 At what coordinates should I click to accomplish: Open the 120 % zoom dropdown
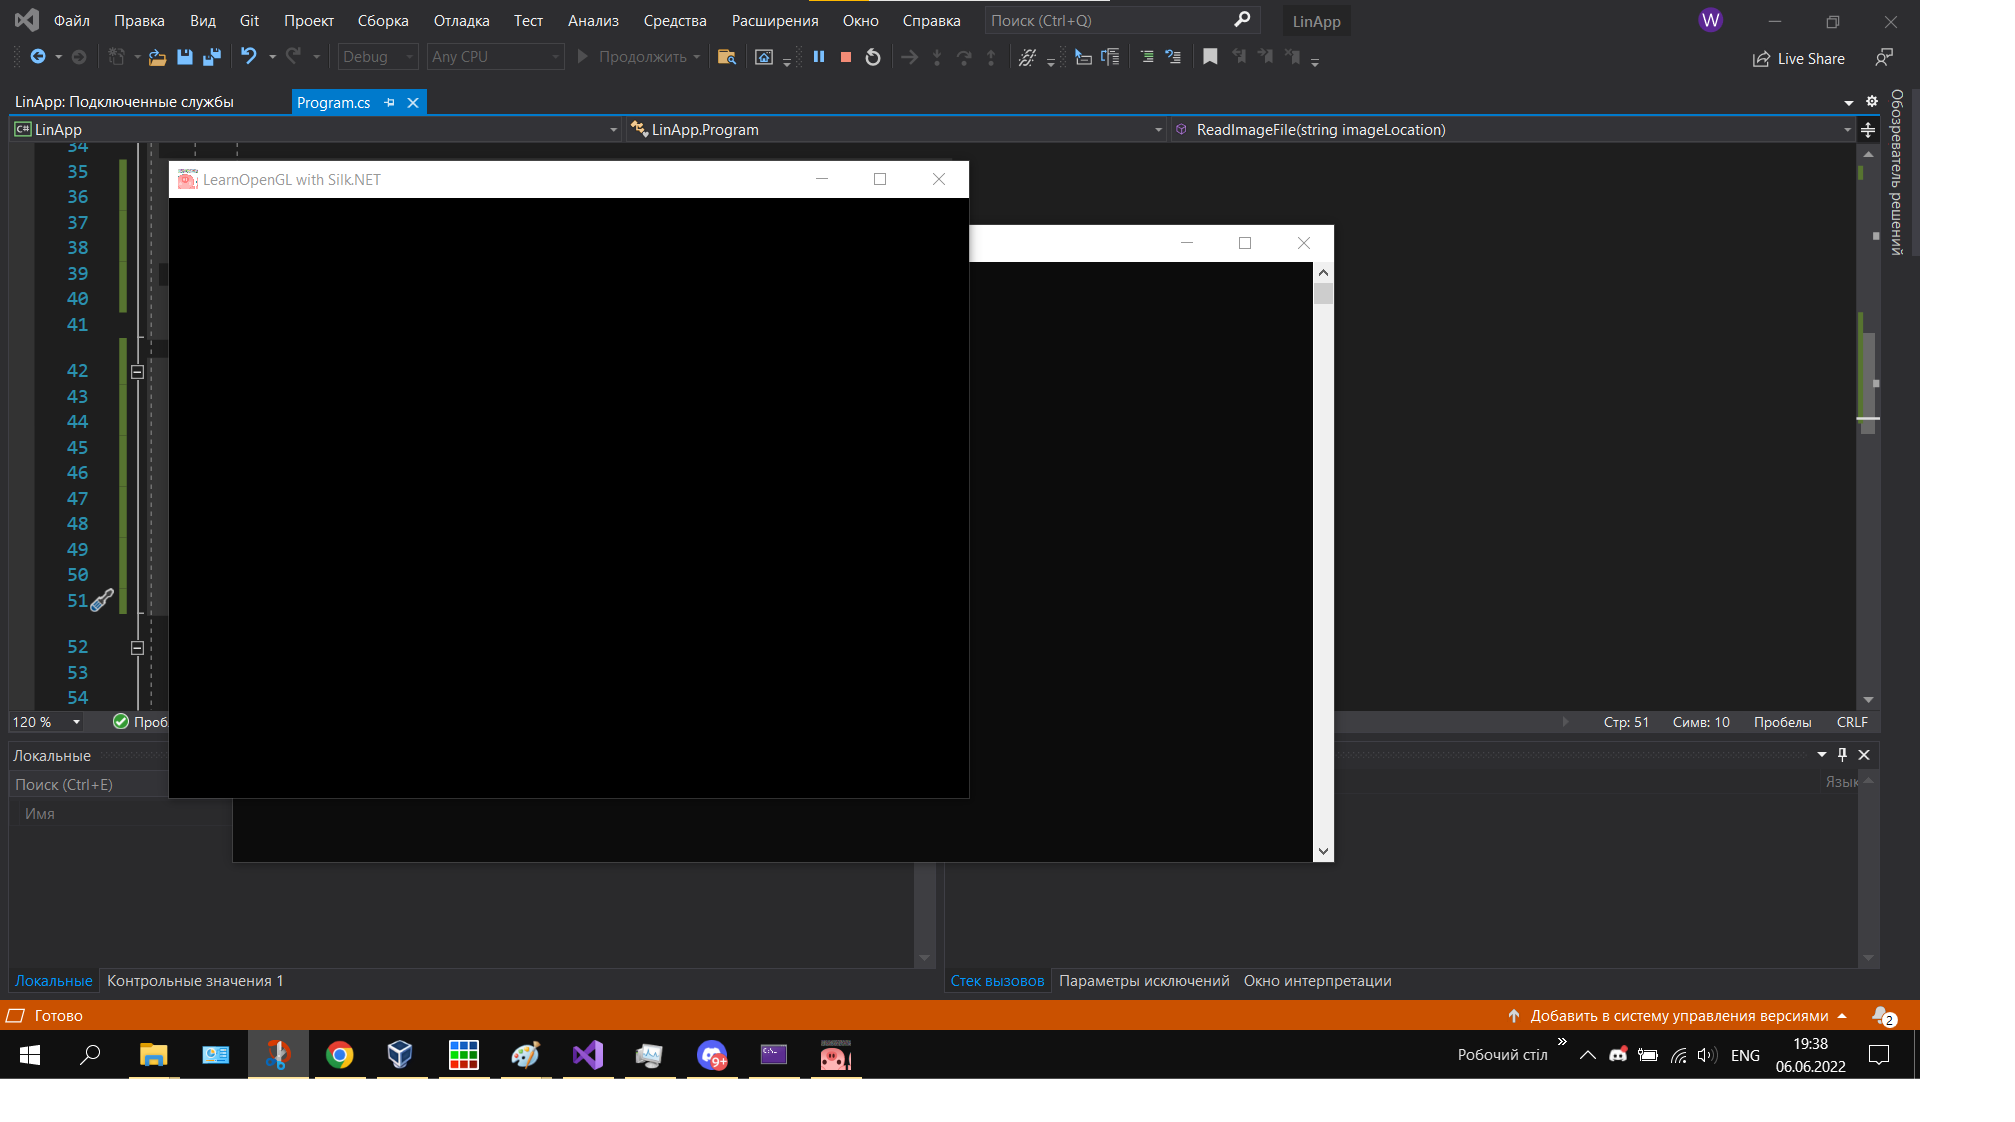tap(76, 722)
